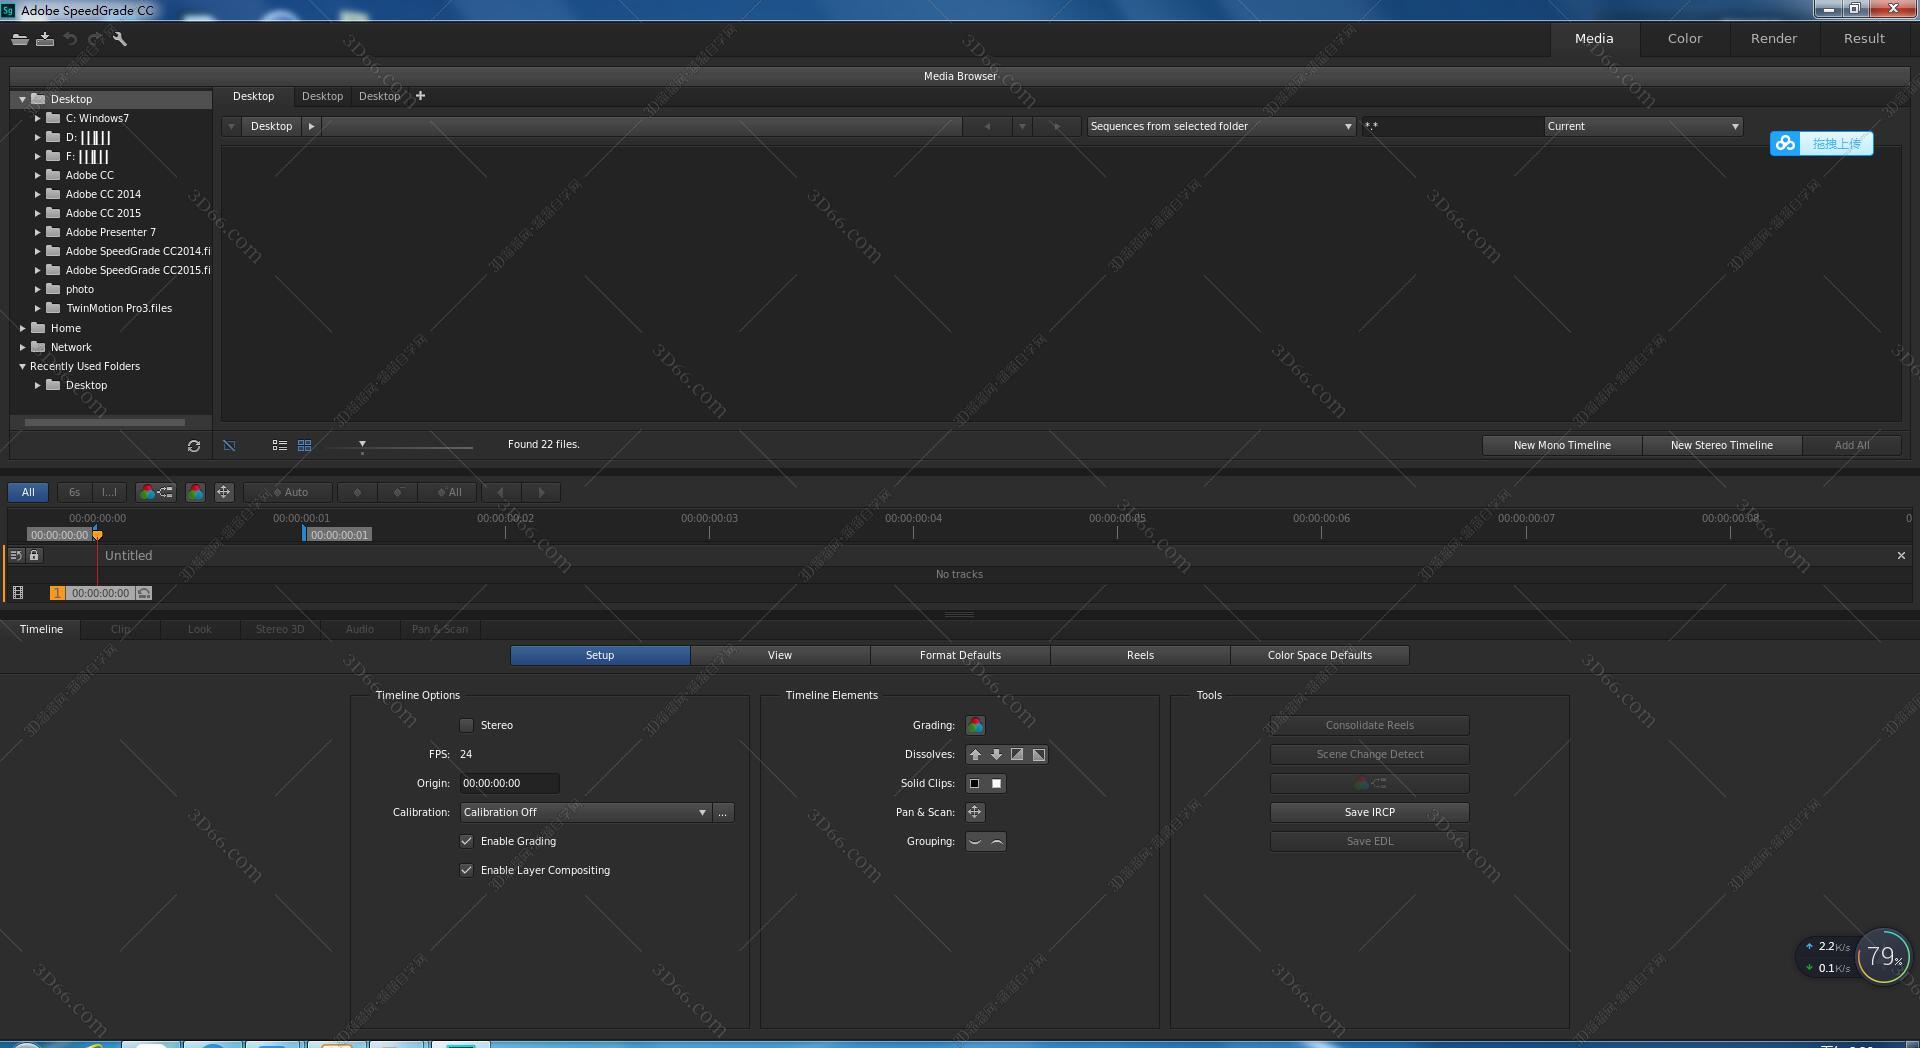
Task: Enable the Stereo checkbox
Action: 466,725
